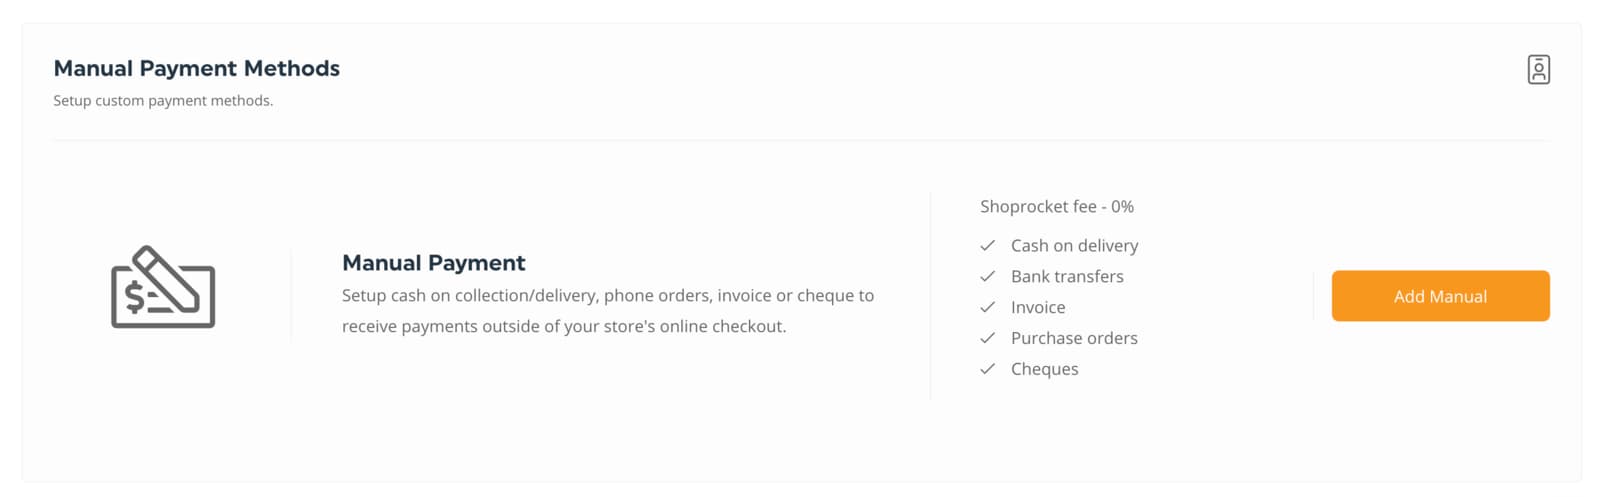This screenshot has height=497, width=1600.
Task: Click checkmark beside Purchase orders
Action: click(988, 338)
